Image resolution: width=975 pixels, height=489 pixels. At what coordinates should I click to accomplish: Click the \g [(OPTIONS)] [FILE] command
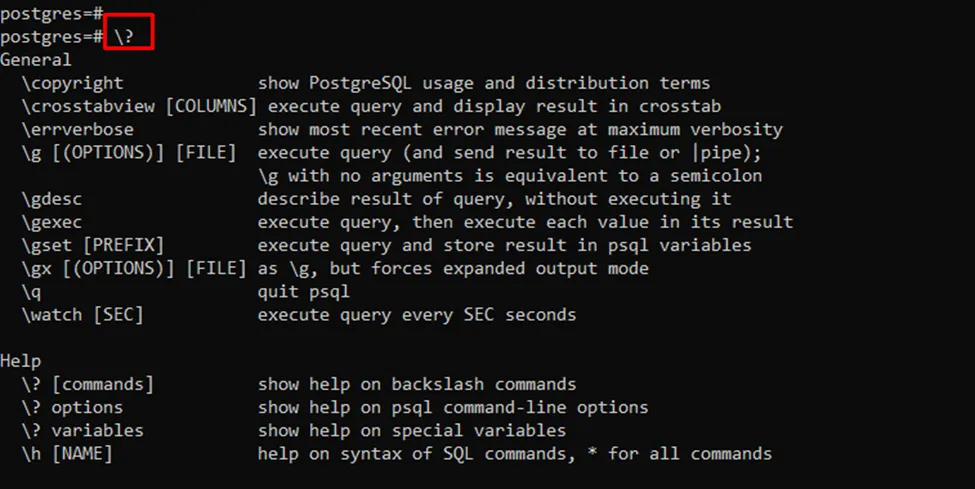coord(129,152)
